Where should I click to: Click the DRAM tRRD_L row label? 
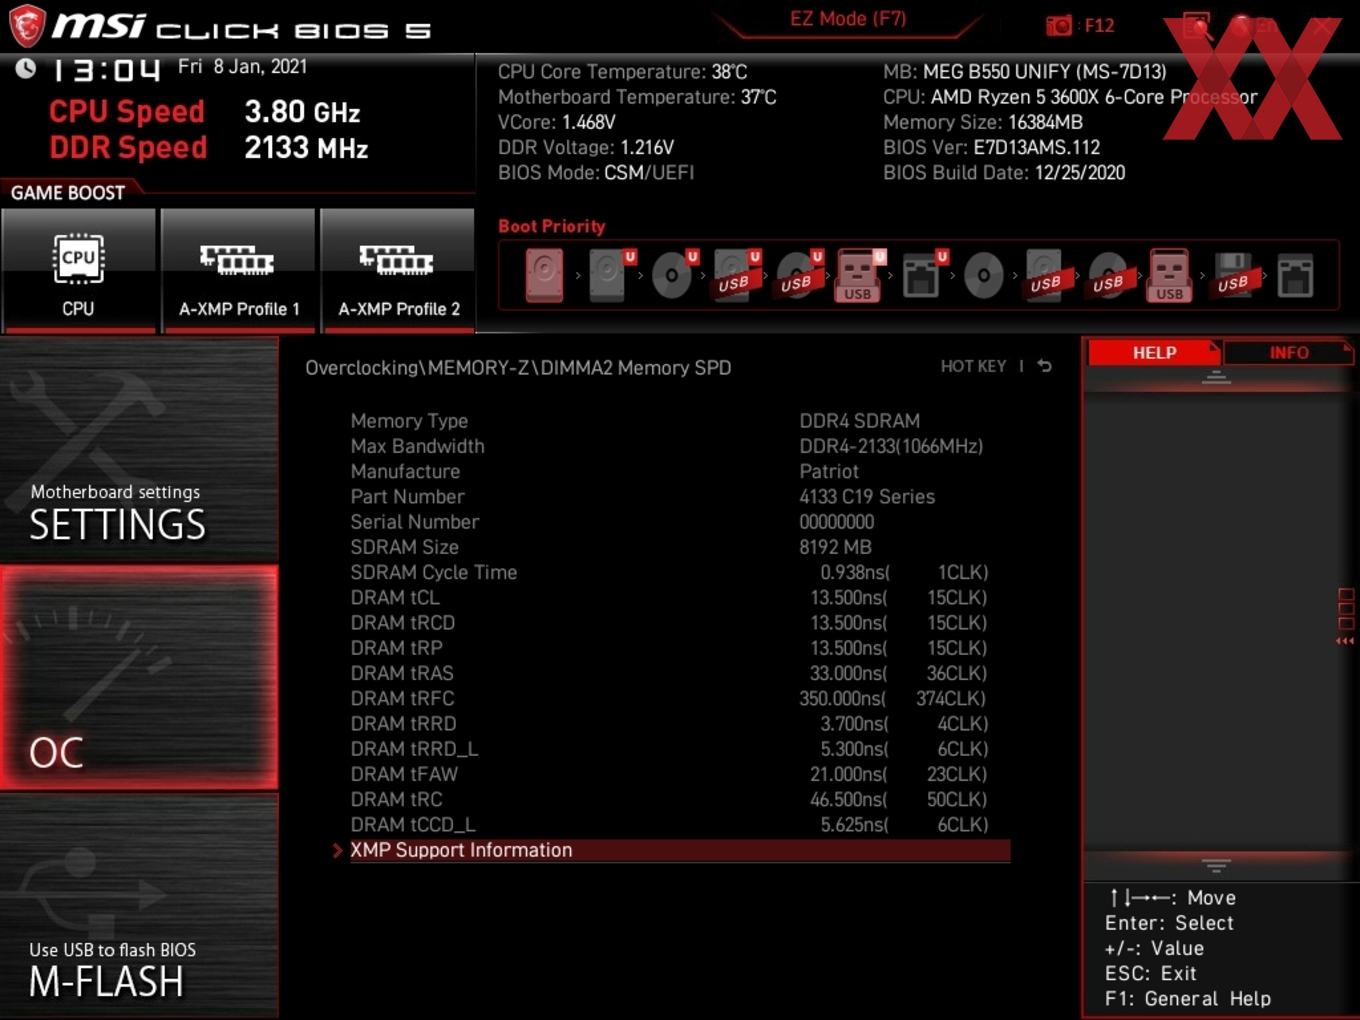point(414,749)
